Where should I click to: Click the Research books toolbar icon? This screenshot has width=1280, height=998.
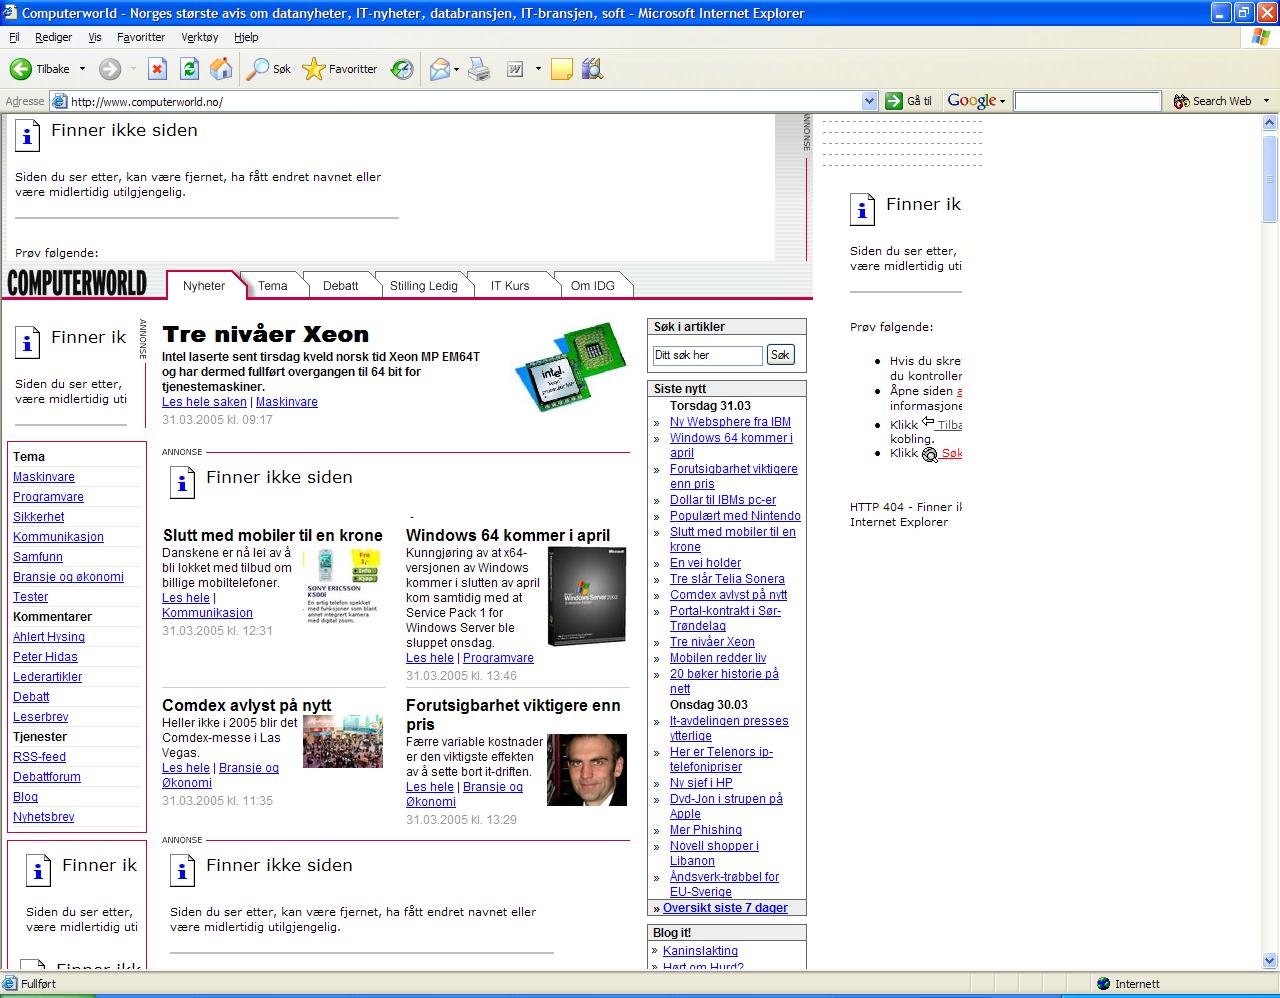coord(593,69)
